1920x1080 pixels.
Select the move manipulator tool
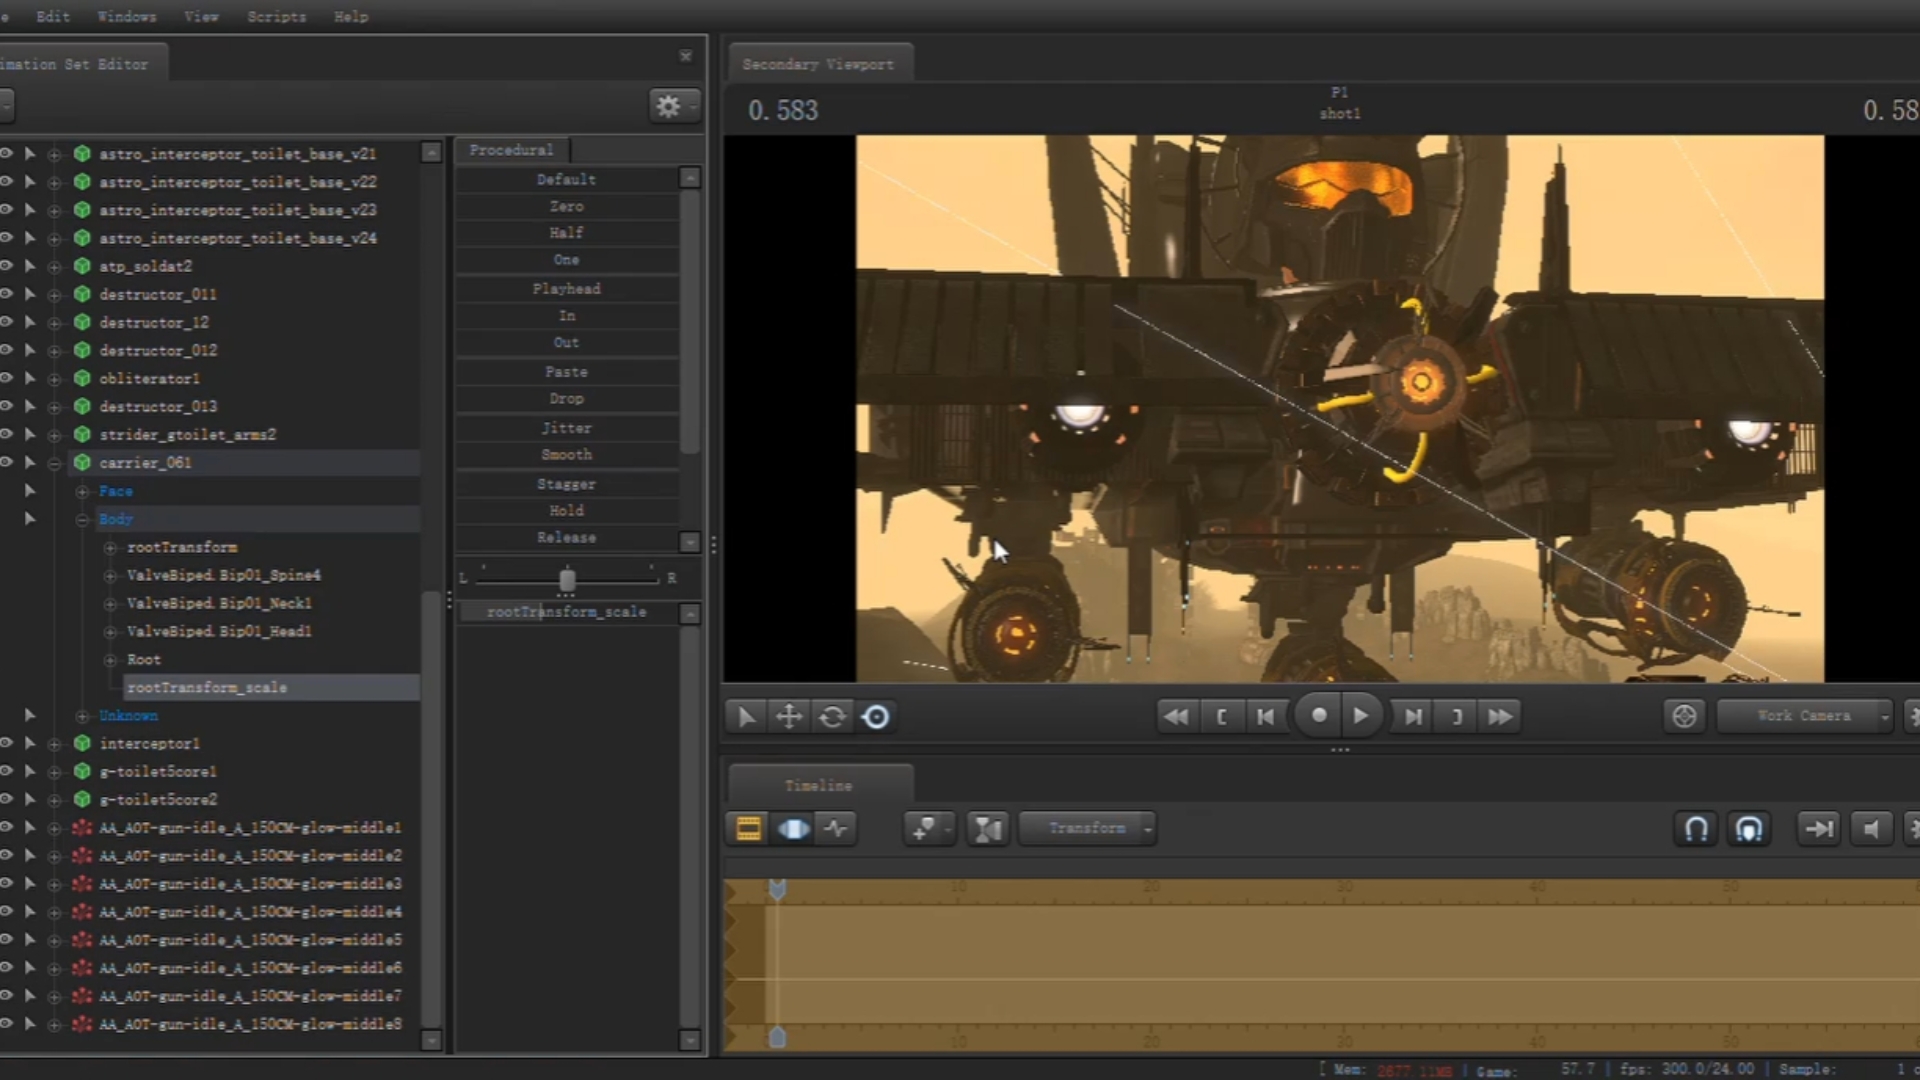coord(789,717)
